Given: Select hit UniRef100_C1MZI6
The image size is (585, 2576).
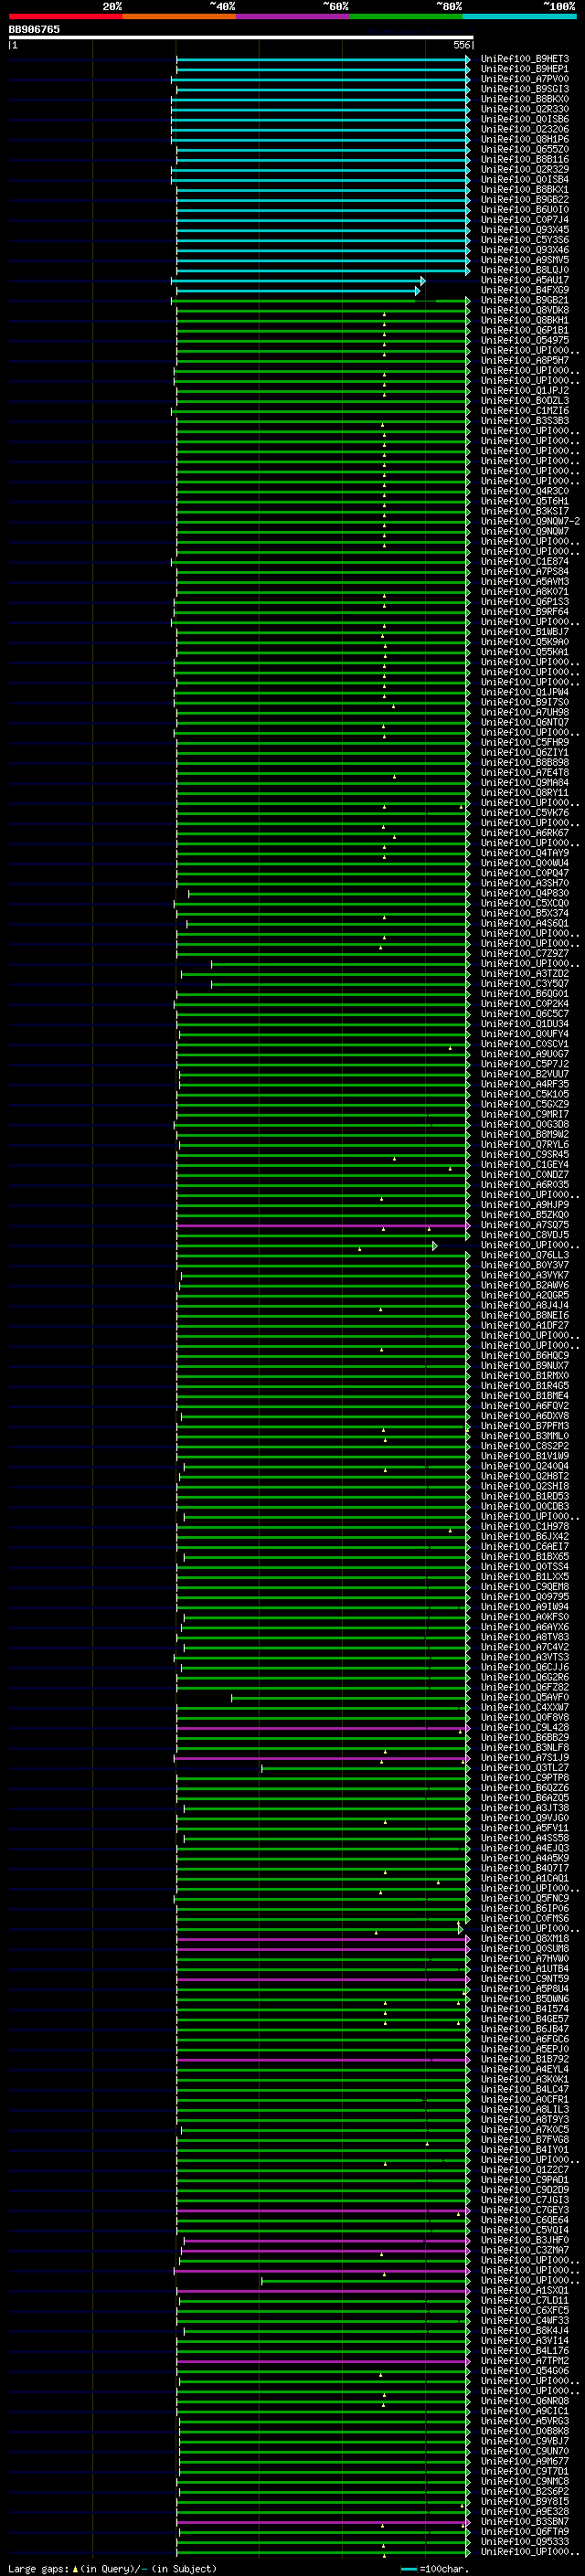Looking at the screenshot, I should coord(525,410).
